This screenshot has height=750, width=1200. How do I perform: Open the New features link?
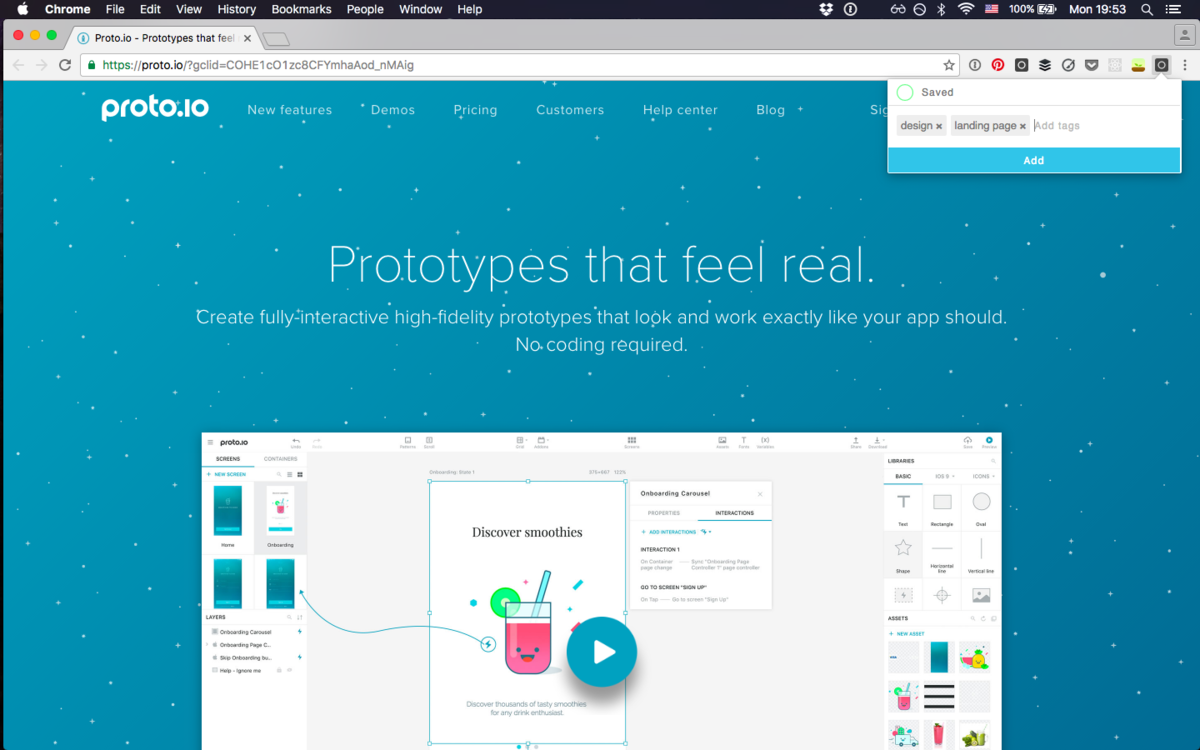click(x=290, y=110)
